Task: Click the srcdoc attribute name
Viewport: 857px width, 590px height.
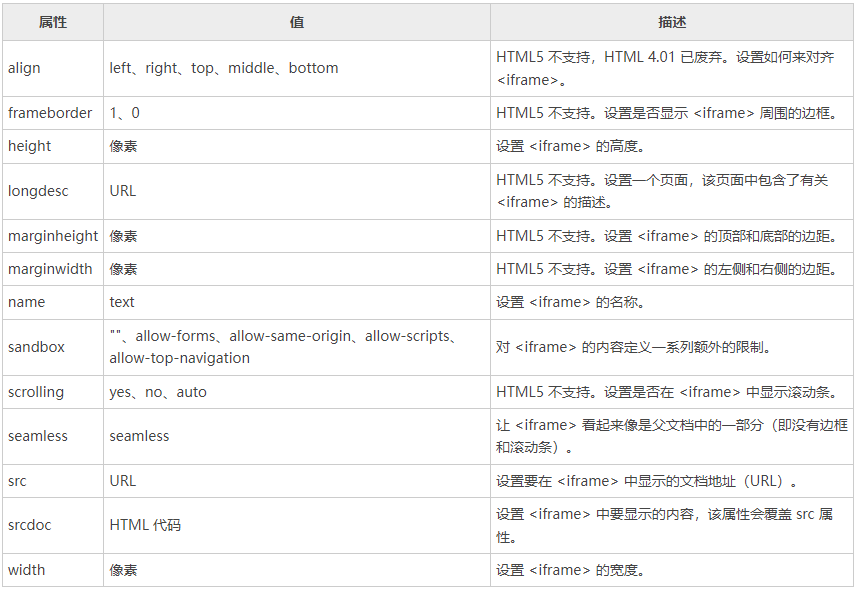Action: 32,525
